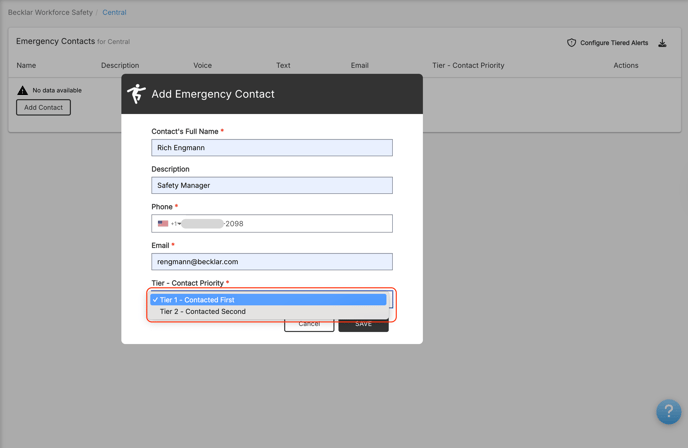Click the Add Emergency Contact dialog title
This screenshot has width=688, height=448.
click(213, 94)
